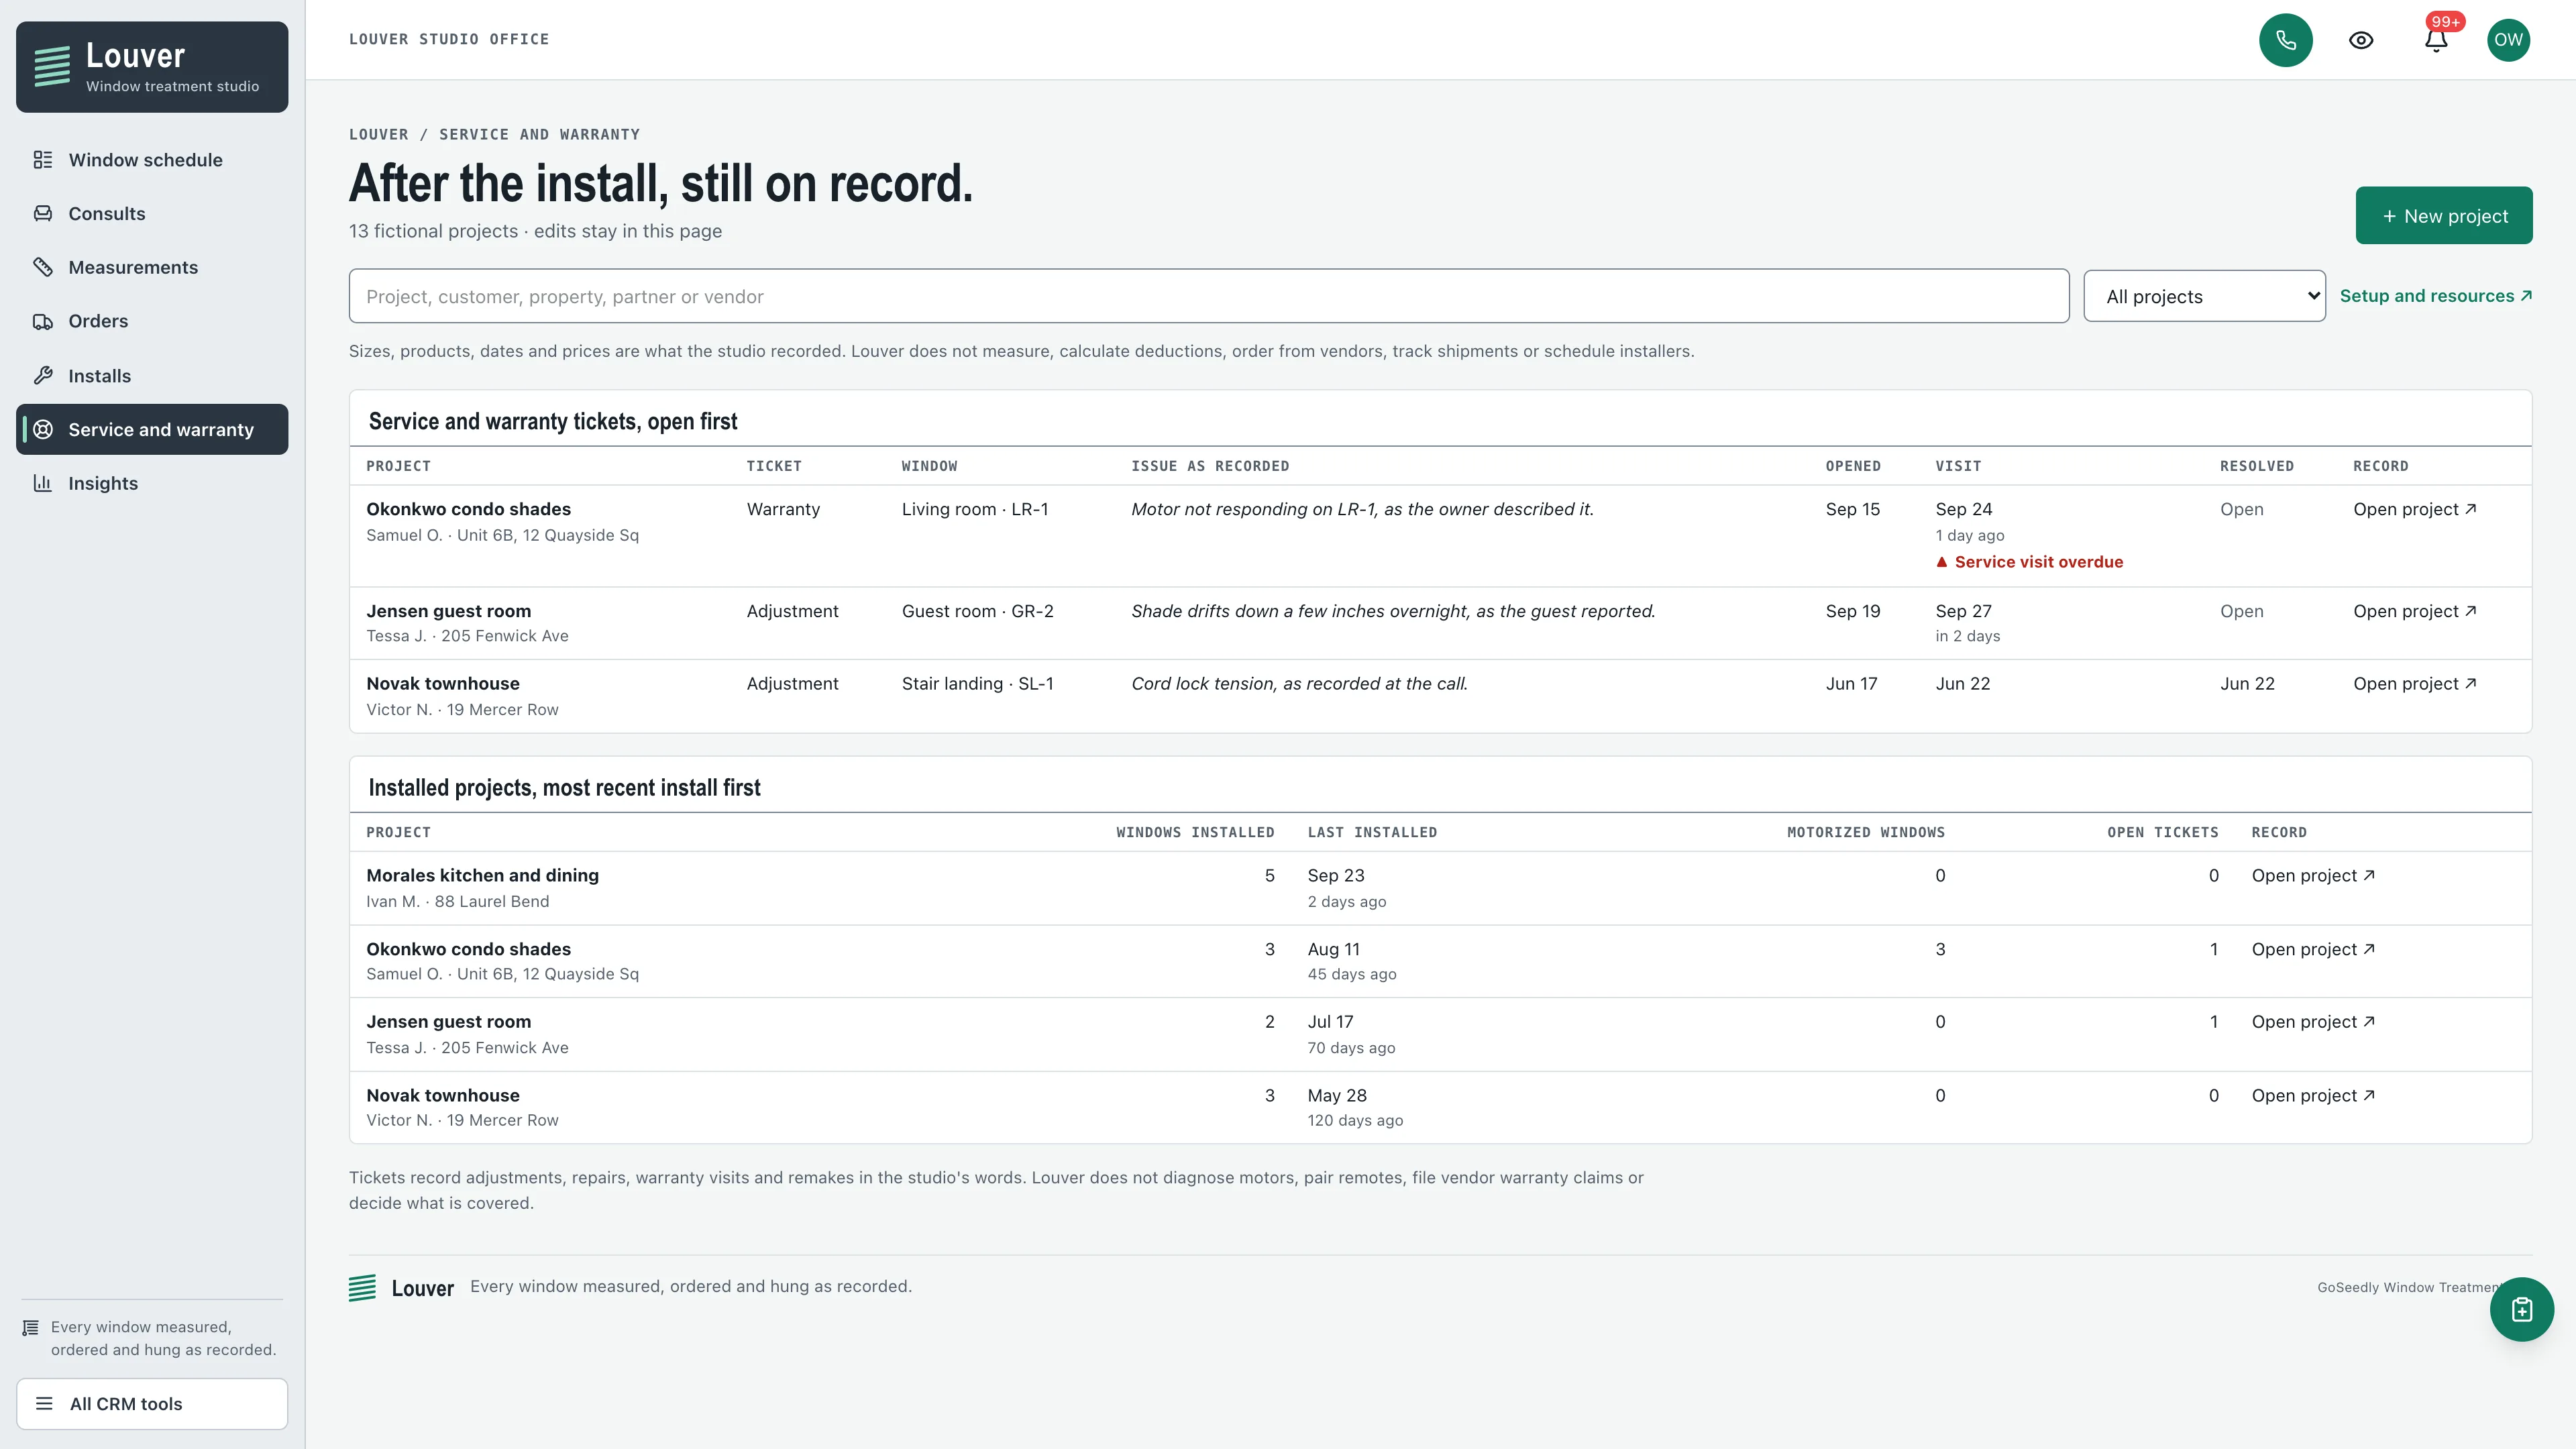Click the Window schedule grid icon
The image size is (2576, 1449).
[x=43, y=160]
